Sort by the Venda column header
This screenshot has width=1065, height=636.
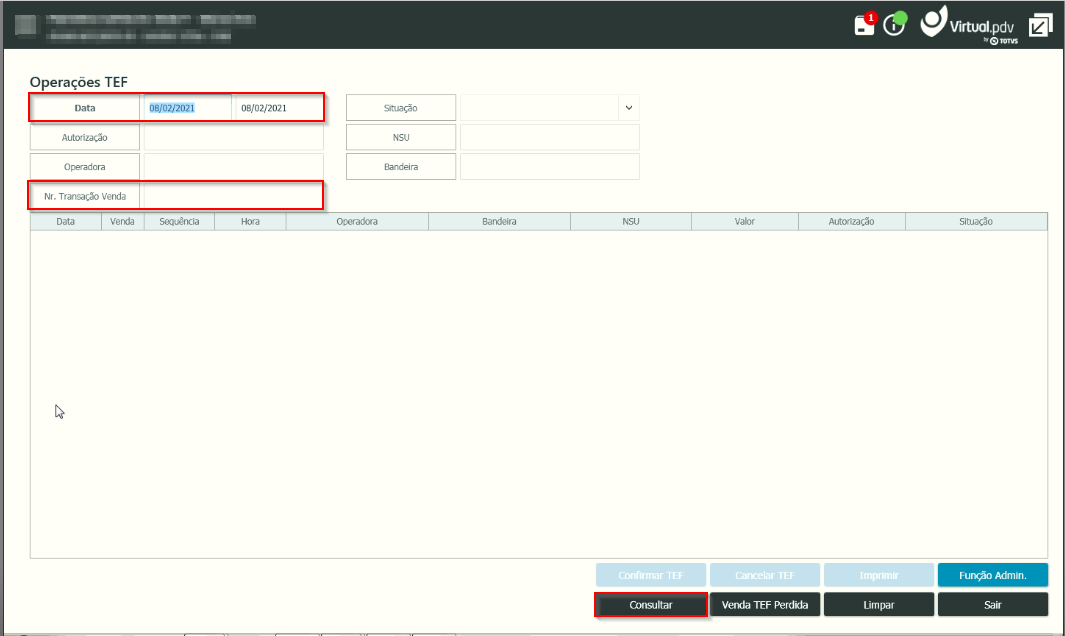(122, 222)
